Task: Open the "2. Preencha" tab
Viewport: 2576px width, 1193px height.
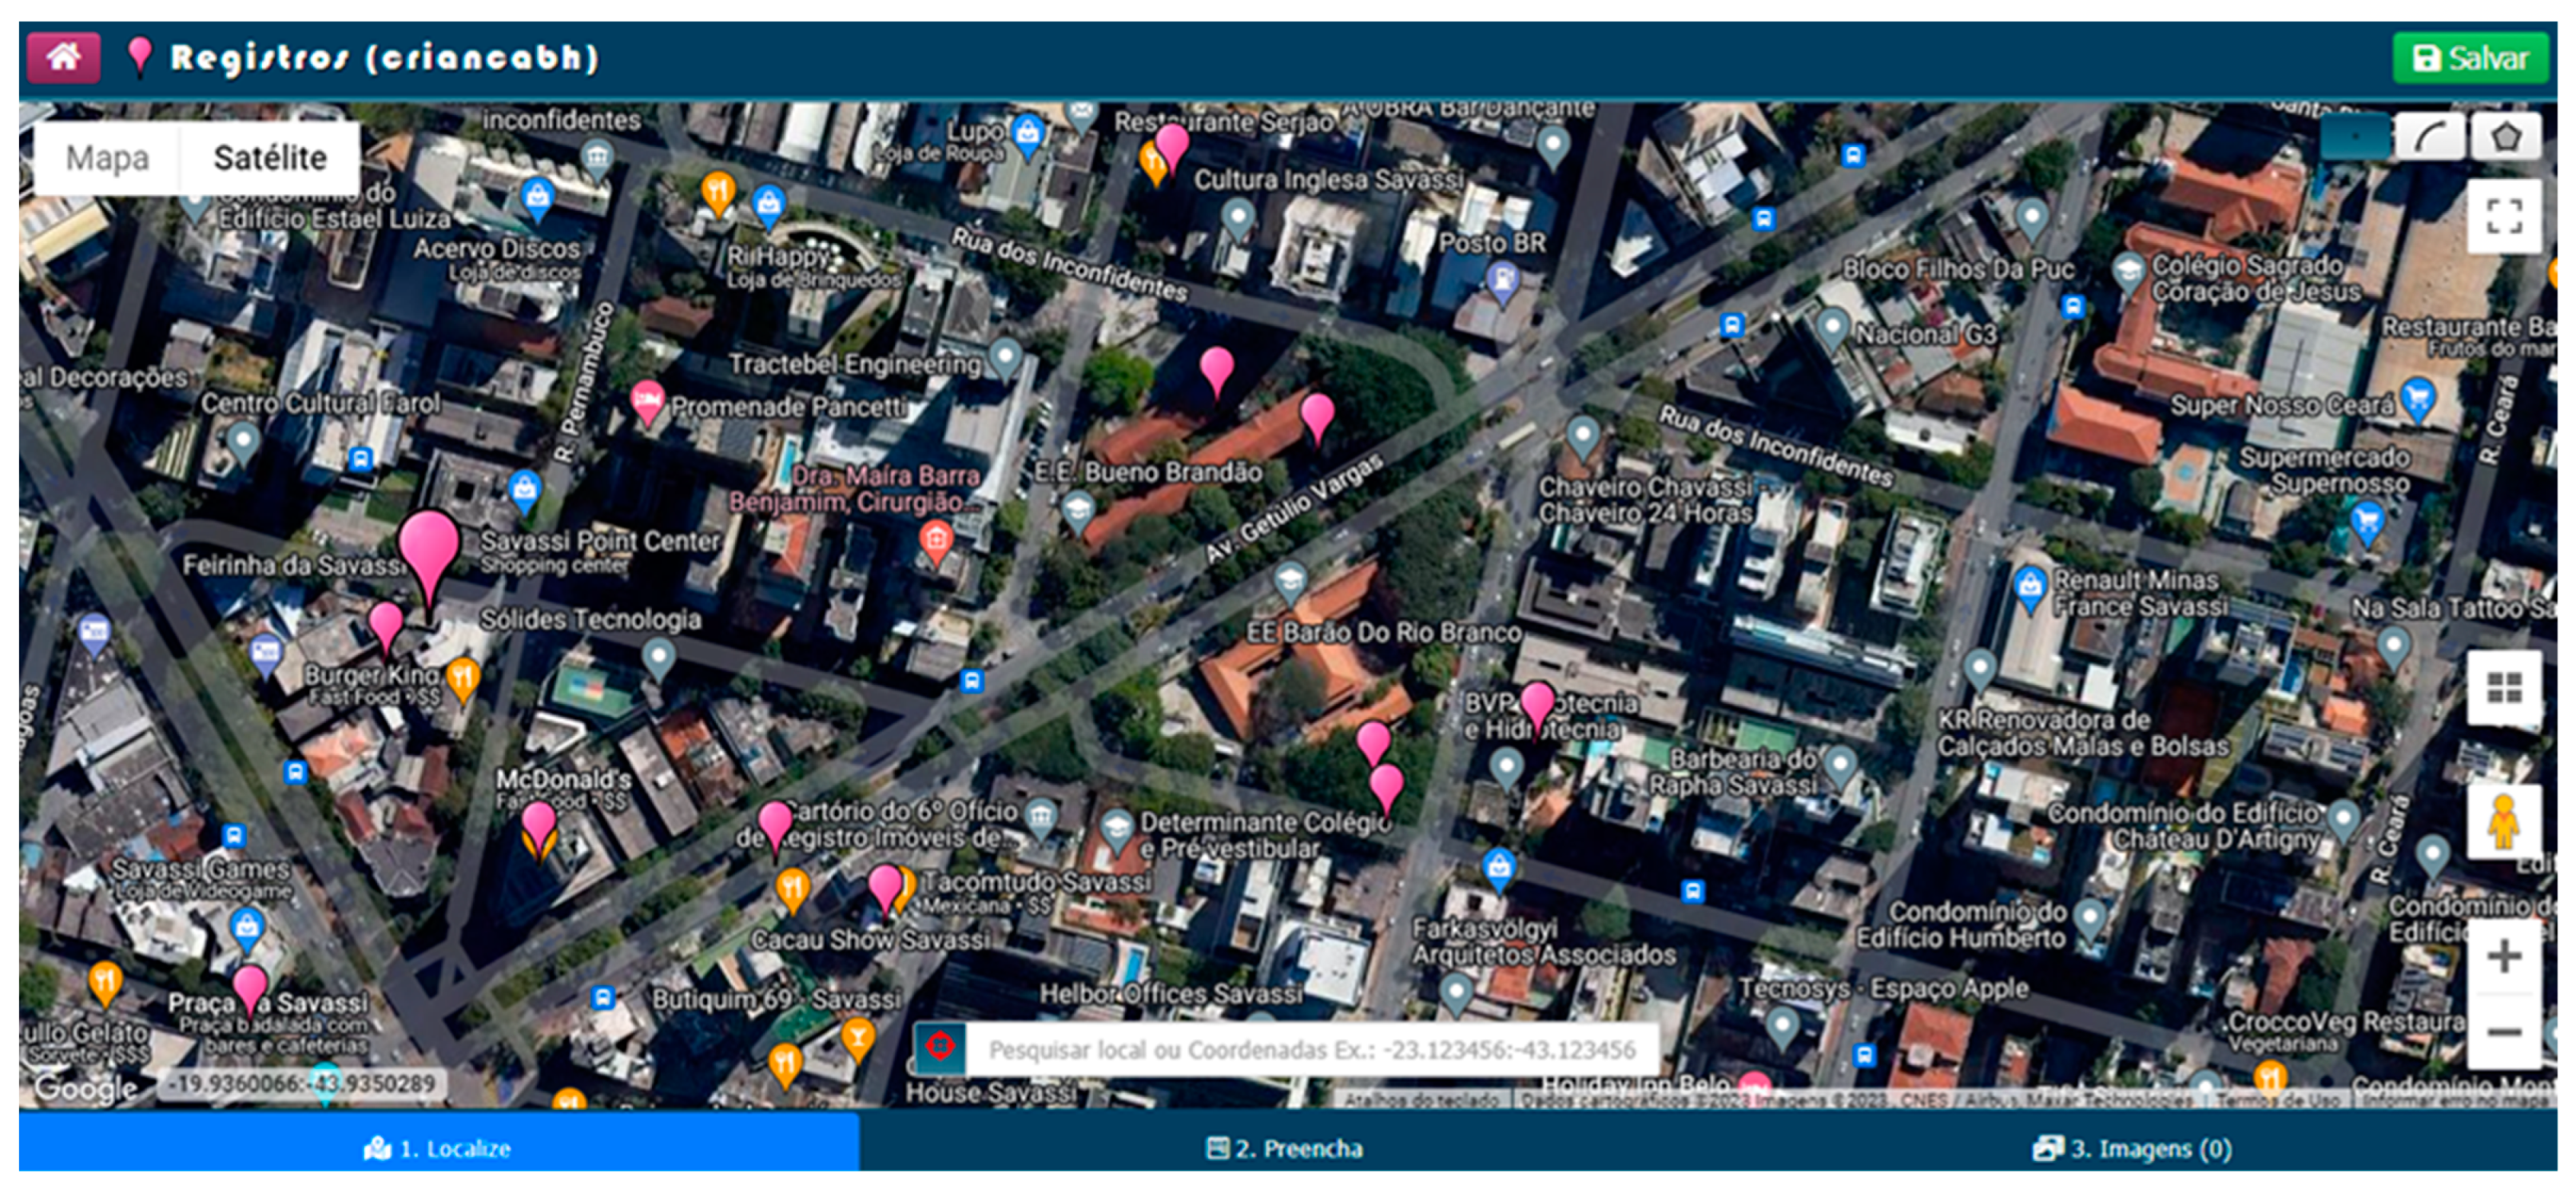Action: click(1290, 1150)
